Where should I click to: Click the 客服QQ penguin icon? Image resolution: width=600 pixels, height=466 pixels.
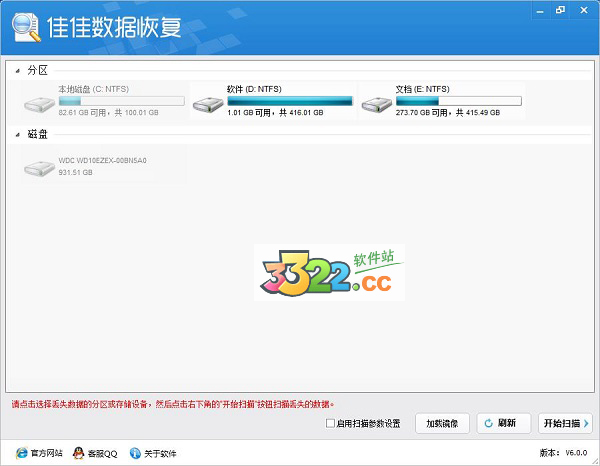click(78, 453)
